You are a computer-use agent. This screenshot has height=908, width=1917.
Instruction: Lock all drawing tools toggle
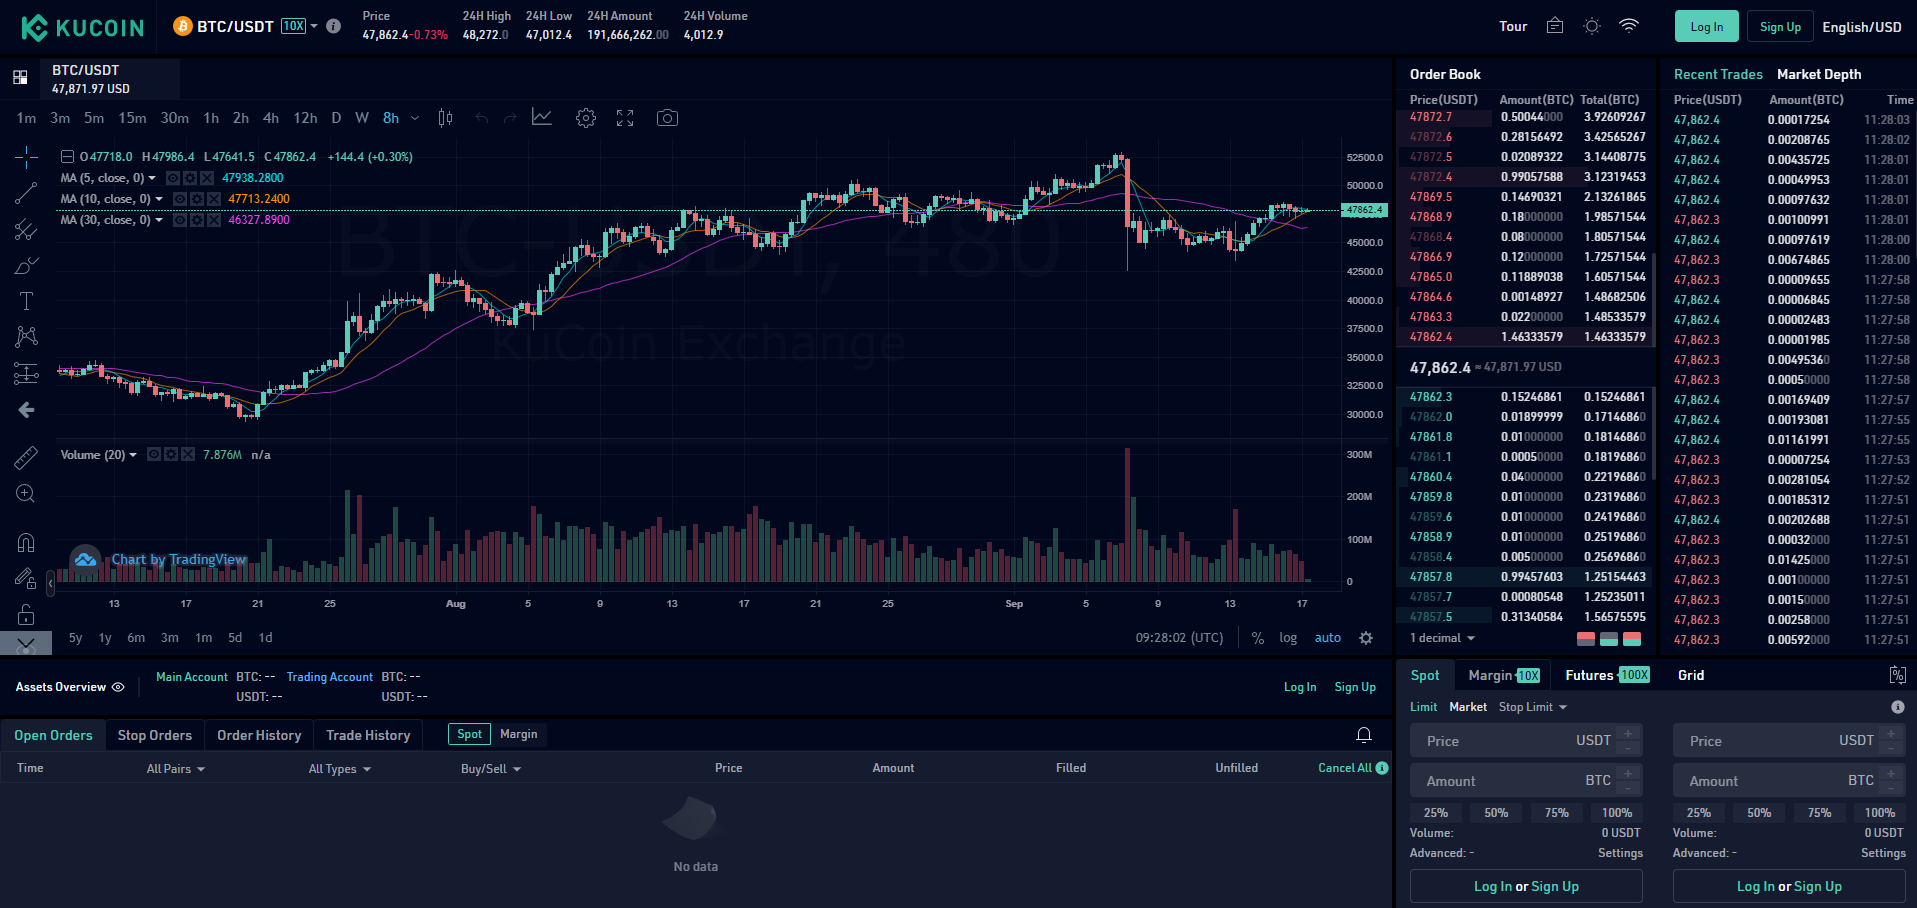coord(26,614)
